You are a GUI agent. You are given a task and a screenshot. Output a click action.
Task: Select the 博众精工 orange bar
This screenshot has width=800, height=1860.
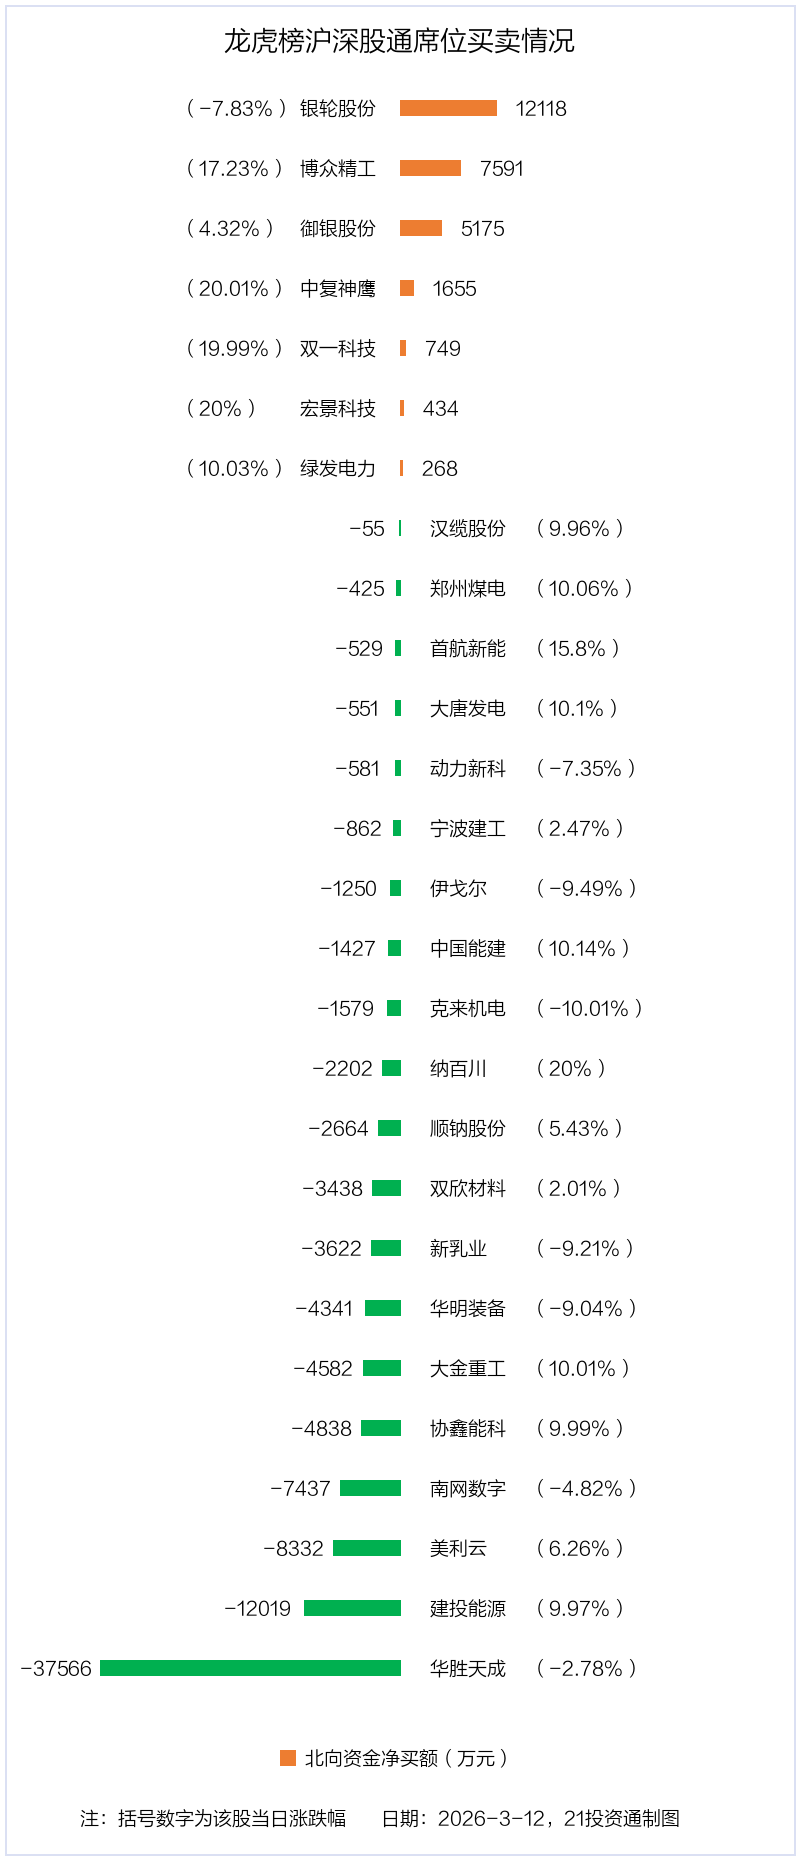pyautogui.click(x=430, y=168)
